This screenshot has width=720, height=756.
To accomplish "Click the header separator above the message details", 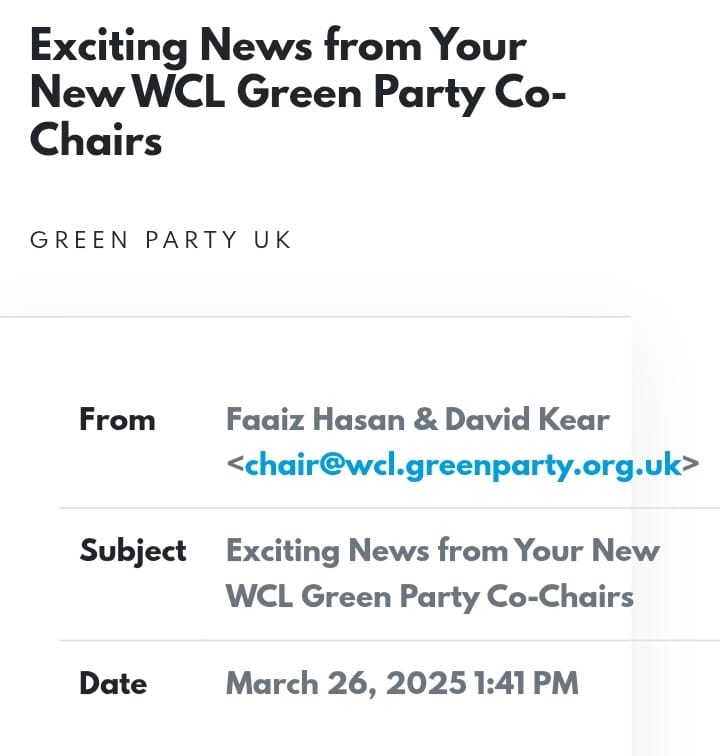I will (x=316, y=317).
